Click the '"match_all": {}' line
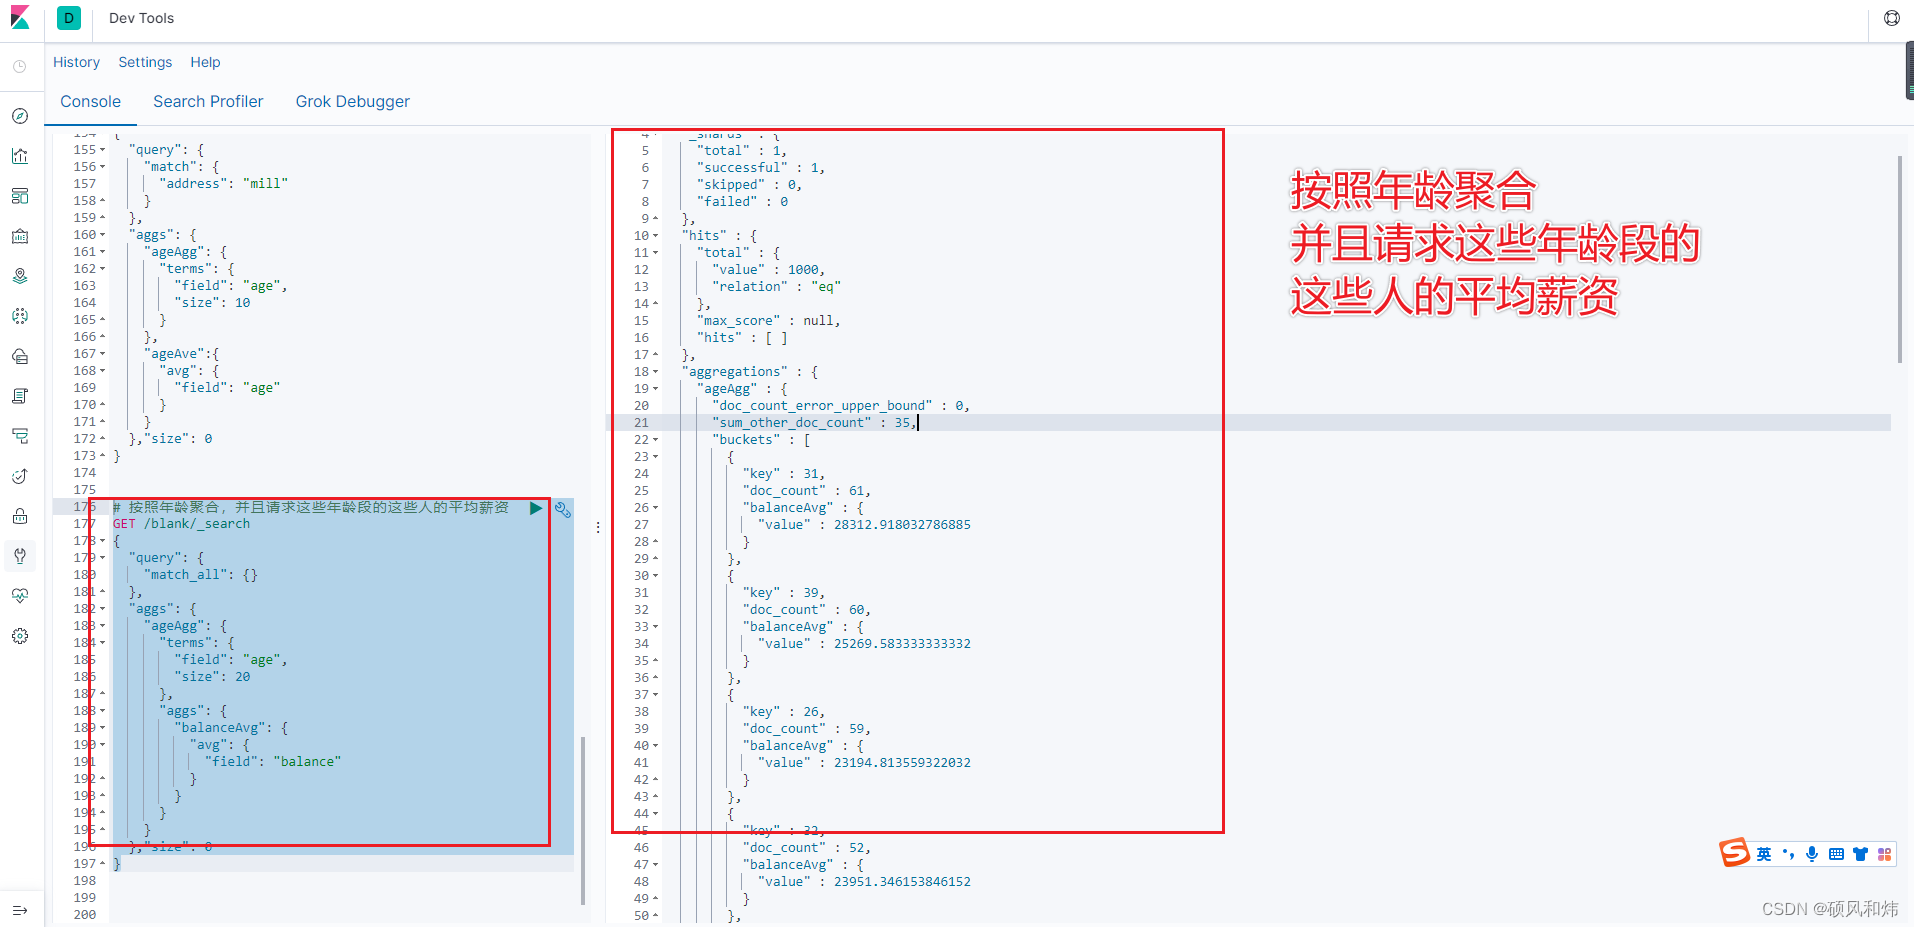 pos(201,575)
